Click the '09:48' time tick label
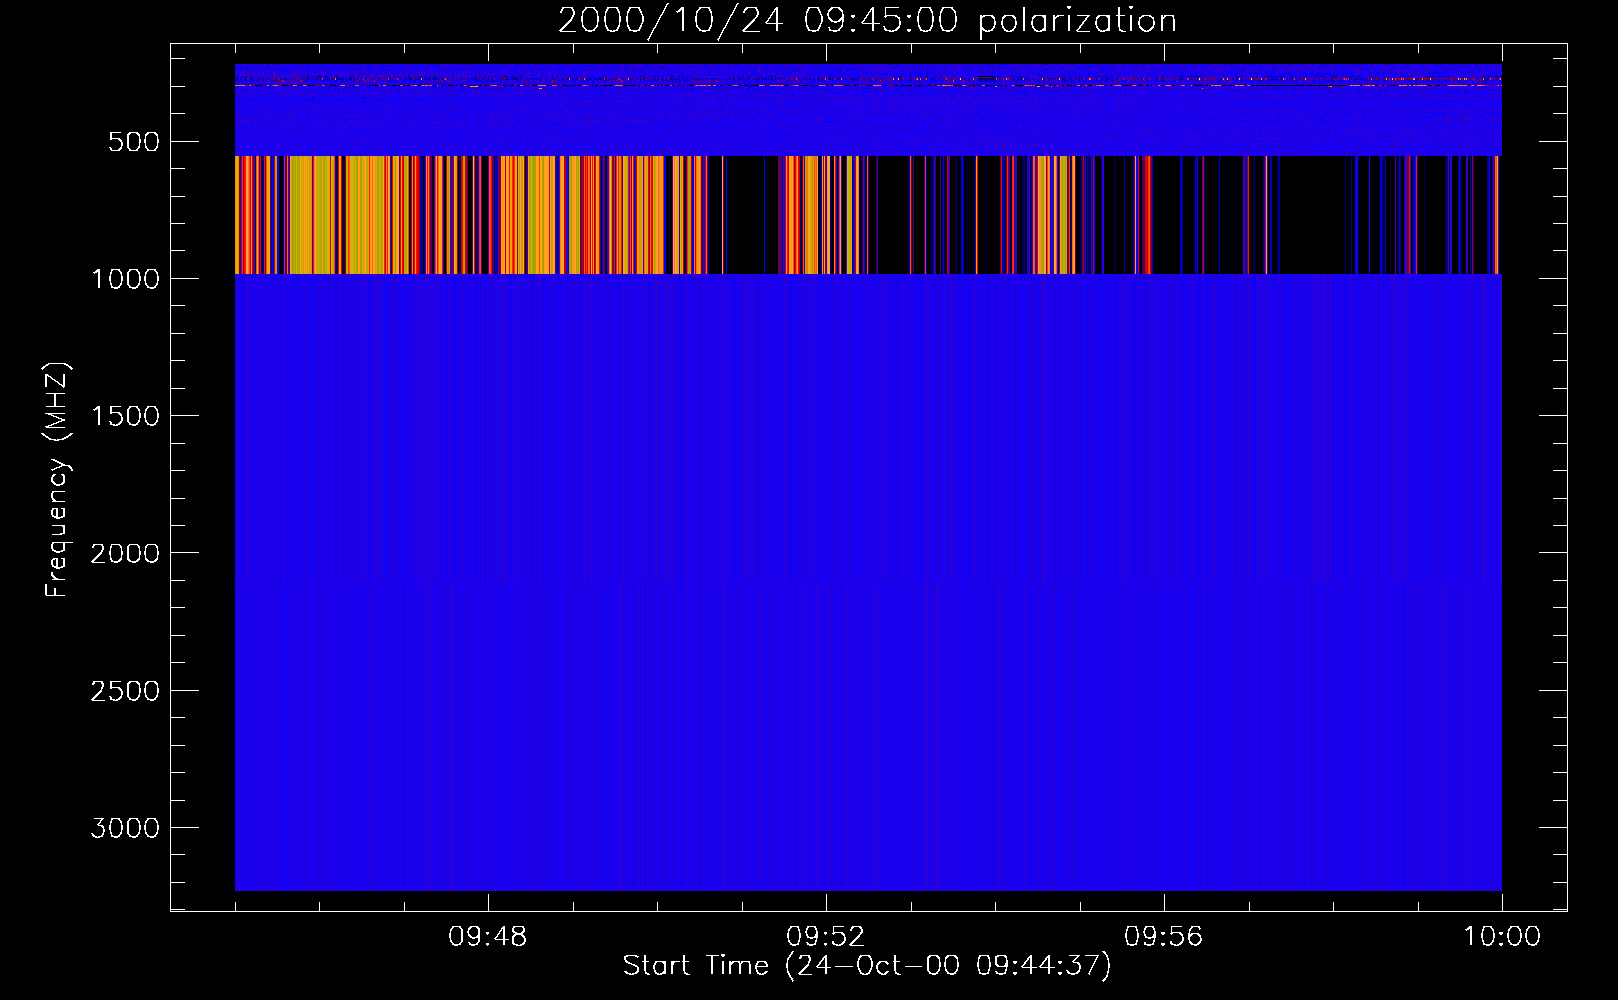The height and width of the screenshot is (1000, 1618). tap(487, 937)
